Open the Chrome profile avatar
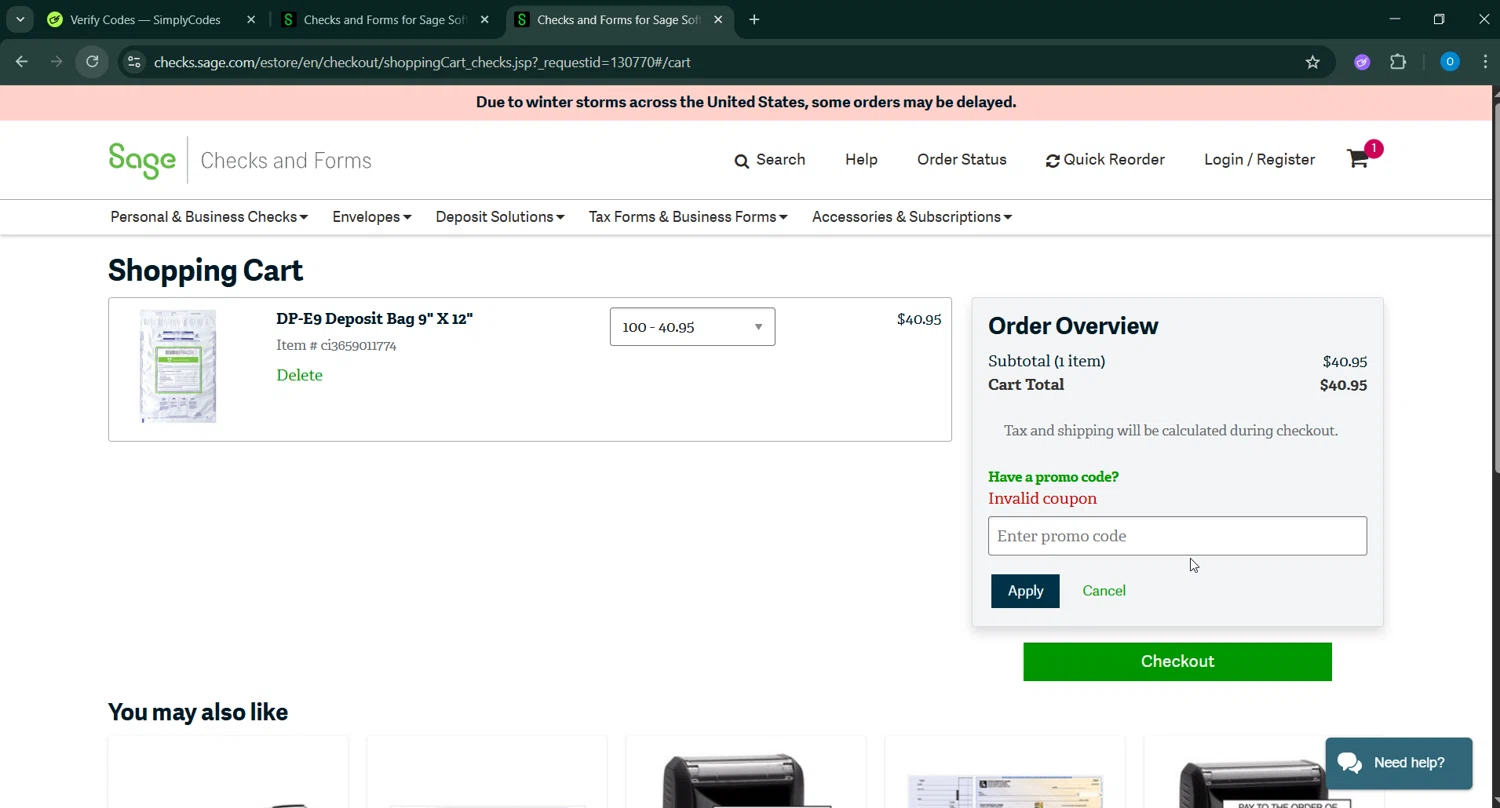The width and height of the screenshot is (1500, 808). (1450, 62)
